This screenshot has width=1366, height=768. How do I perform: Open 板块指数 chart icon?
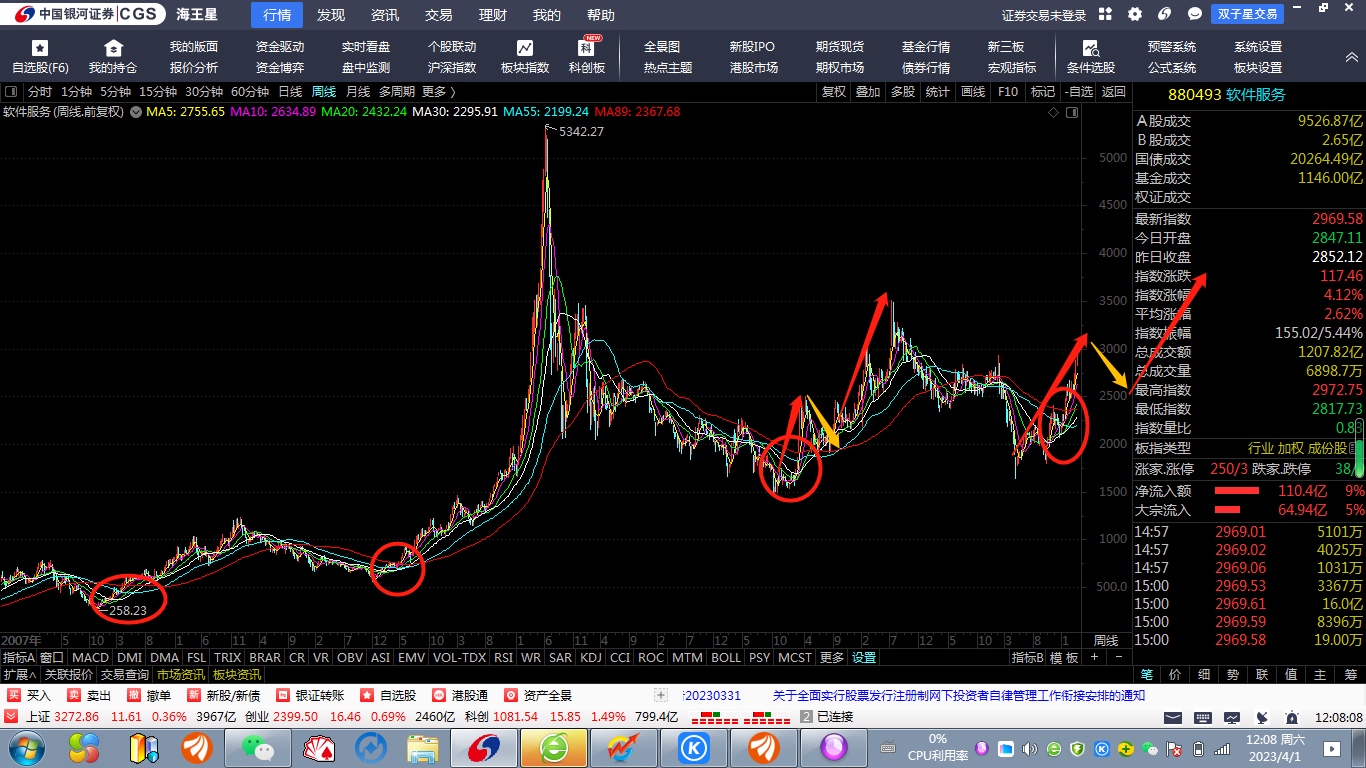(x=525, y=48)
